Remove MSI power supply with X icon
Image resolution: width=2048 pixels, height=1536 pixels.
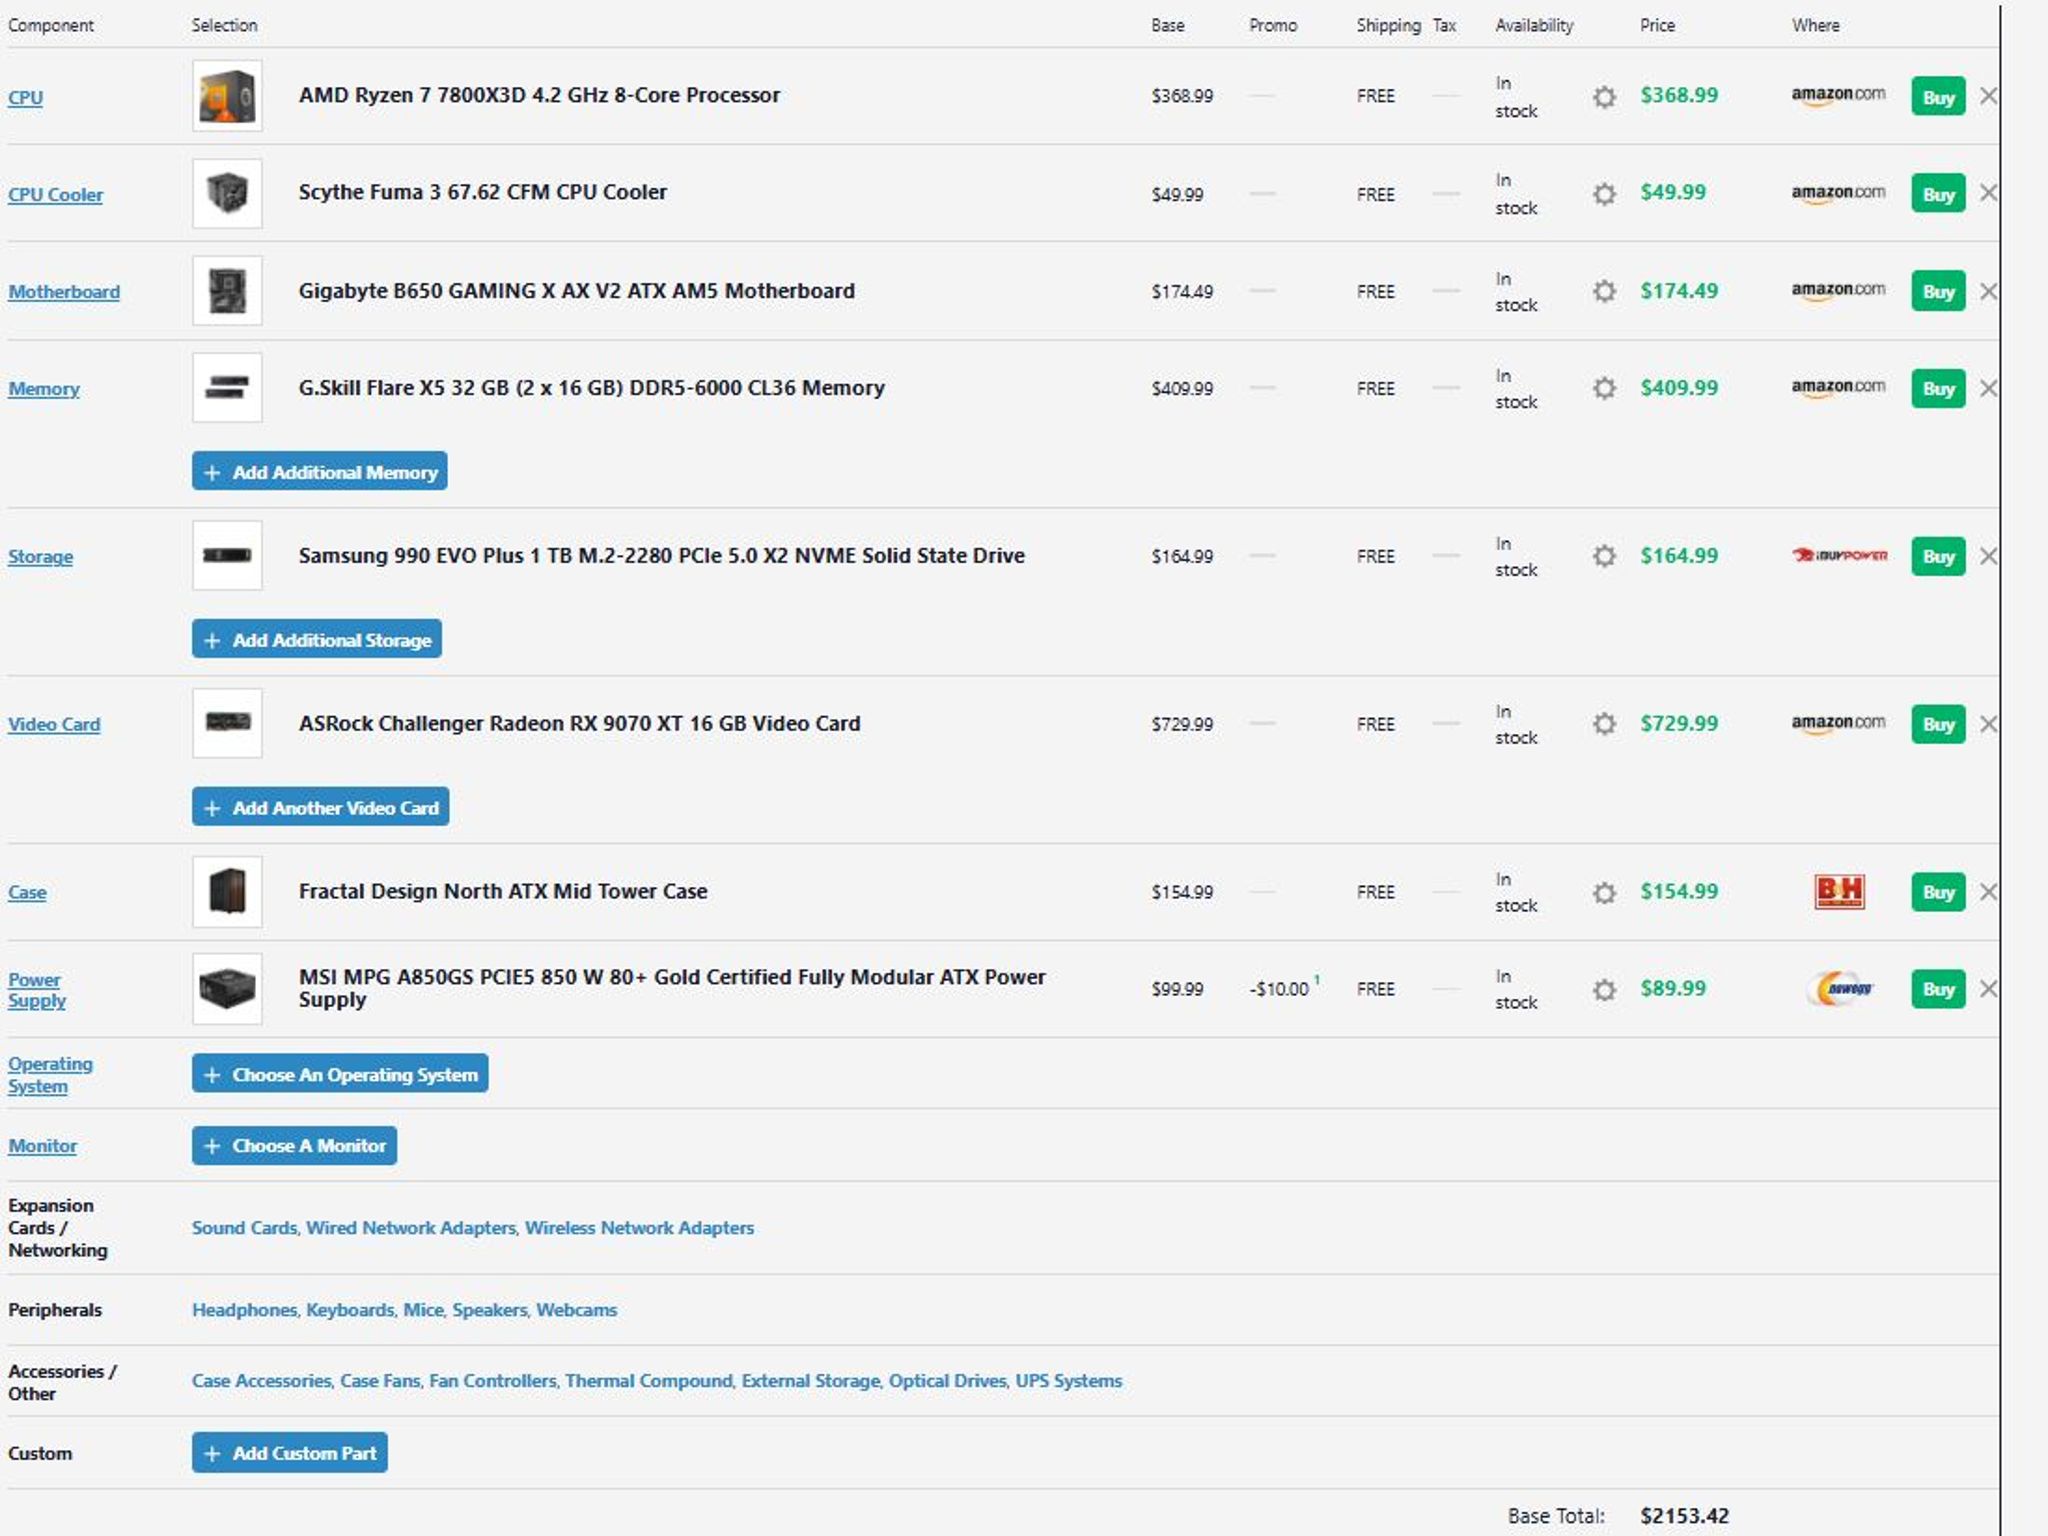tap(1988, 989)
